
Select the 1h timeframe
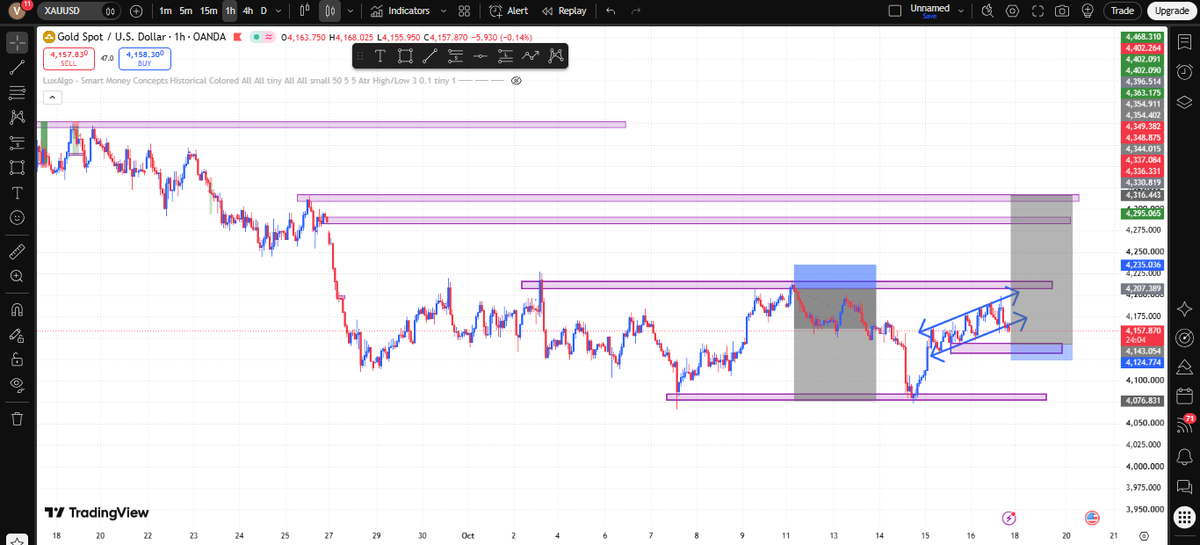click(x=231, y=11)
